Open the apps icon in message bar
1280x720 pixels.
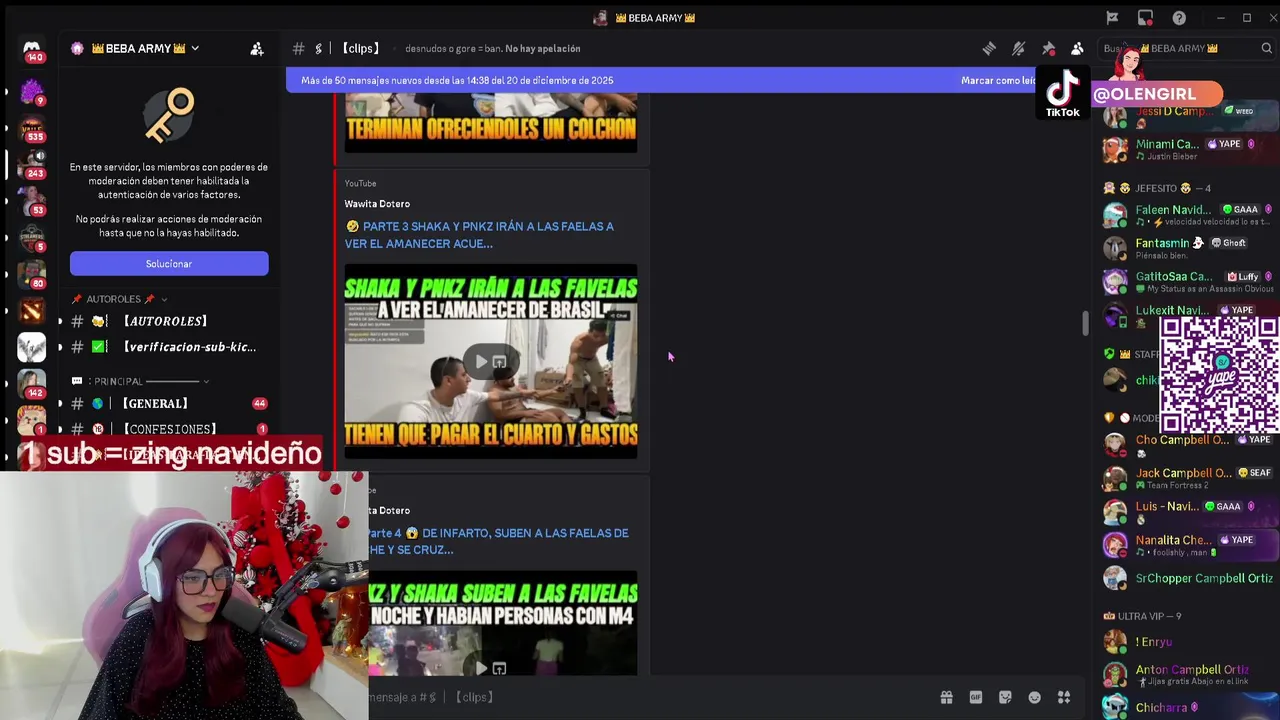1064,697
